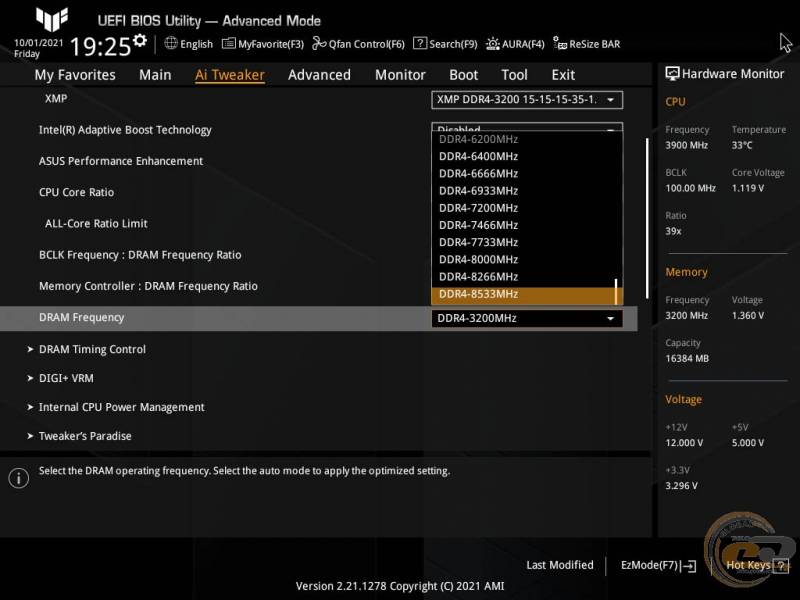Image resolution: width=800 pixels, height=600 pixels.
Task: Click the clock settings gear icon
Action: pos(140,40)
